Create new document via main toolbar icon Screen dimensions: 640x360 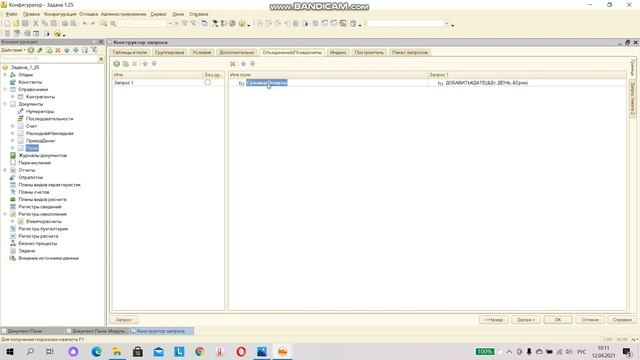coord(7,24)
